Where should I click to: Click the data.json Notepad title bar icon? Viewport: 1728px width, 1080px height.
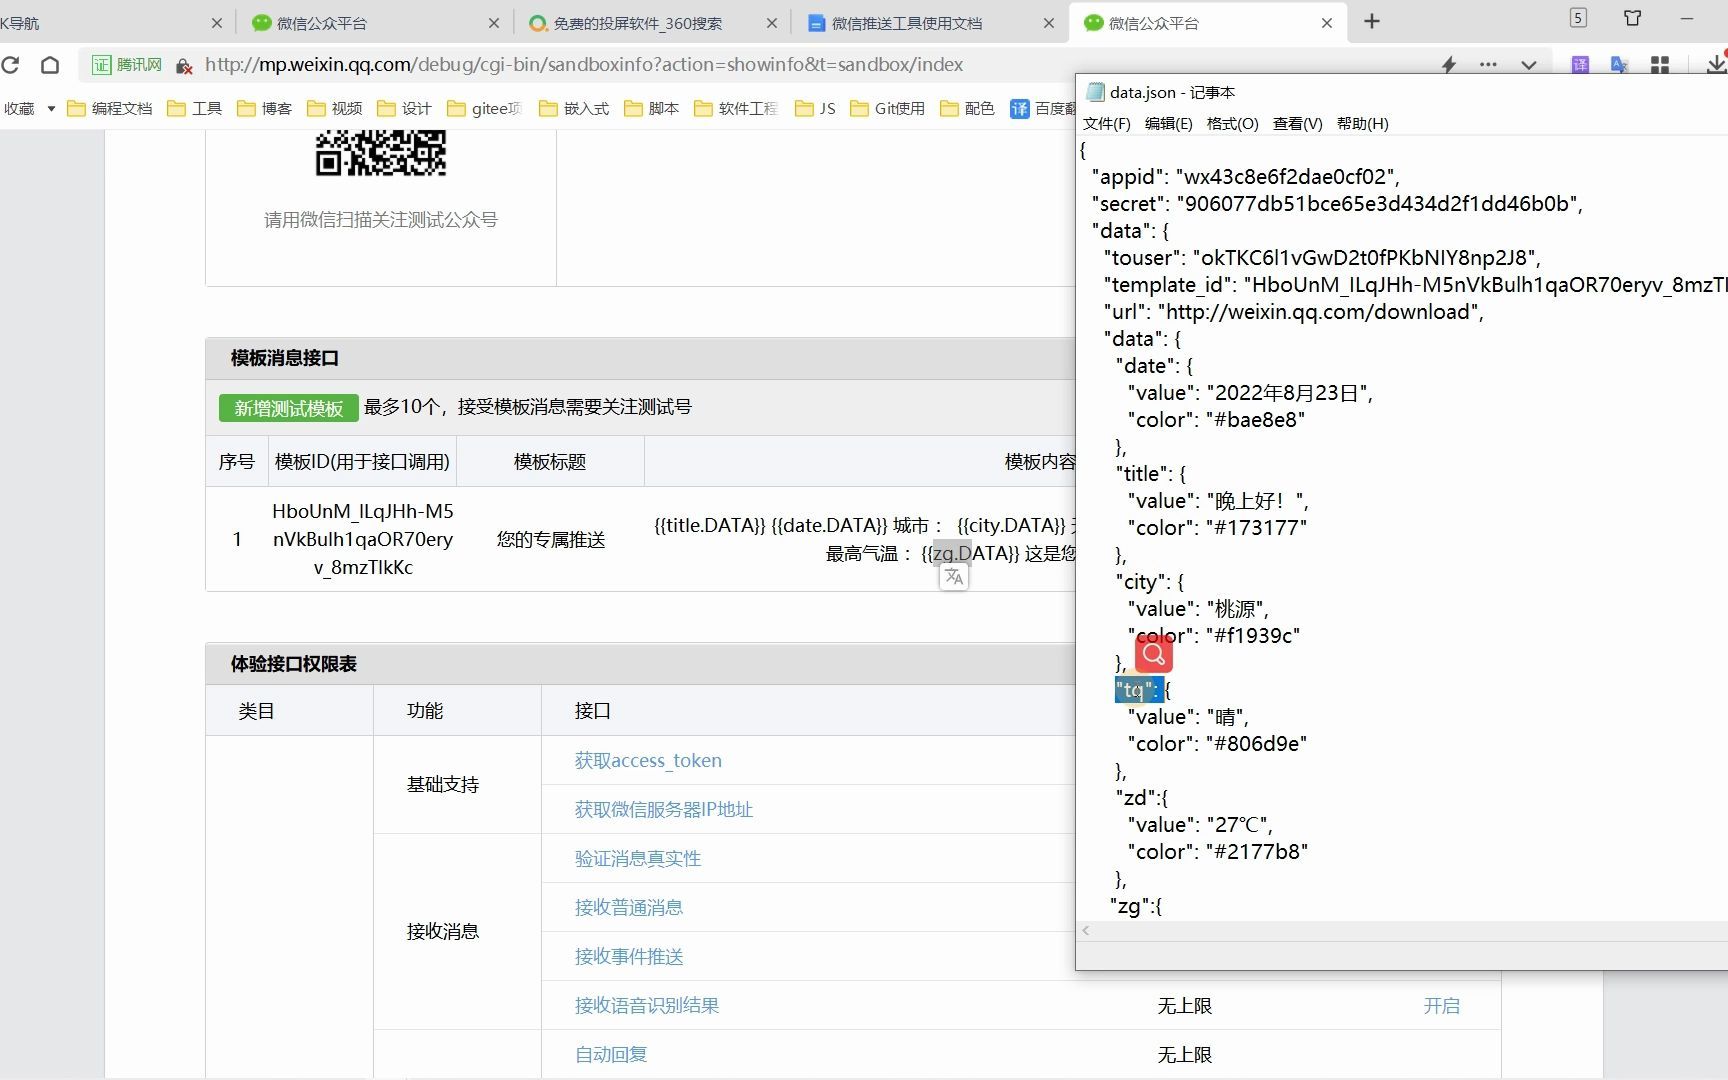pyautogui.click(x=1094, y=92)
